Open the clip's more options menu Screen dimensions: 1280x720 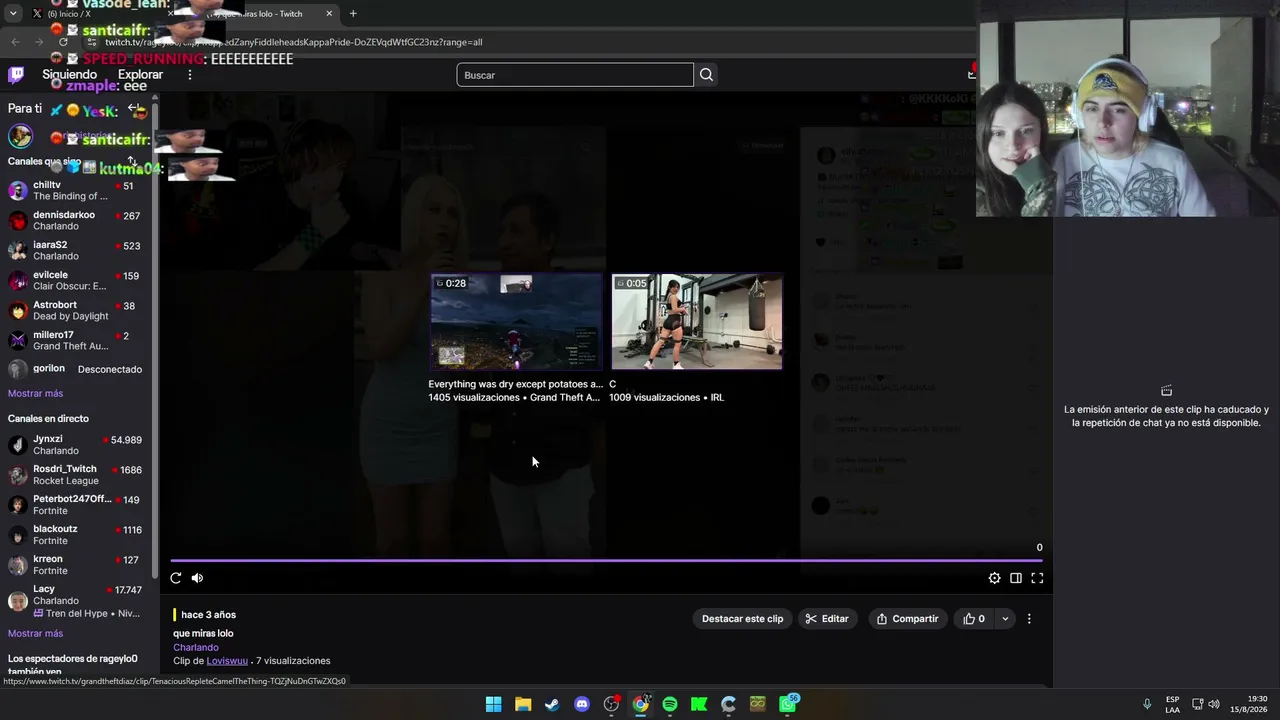coord(1029,619)
